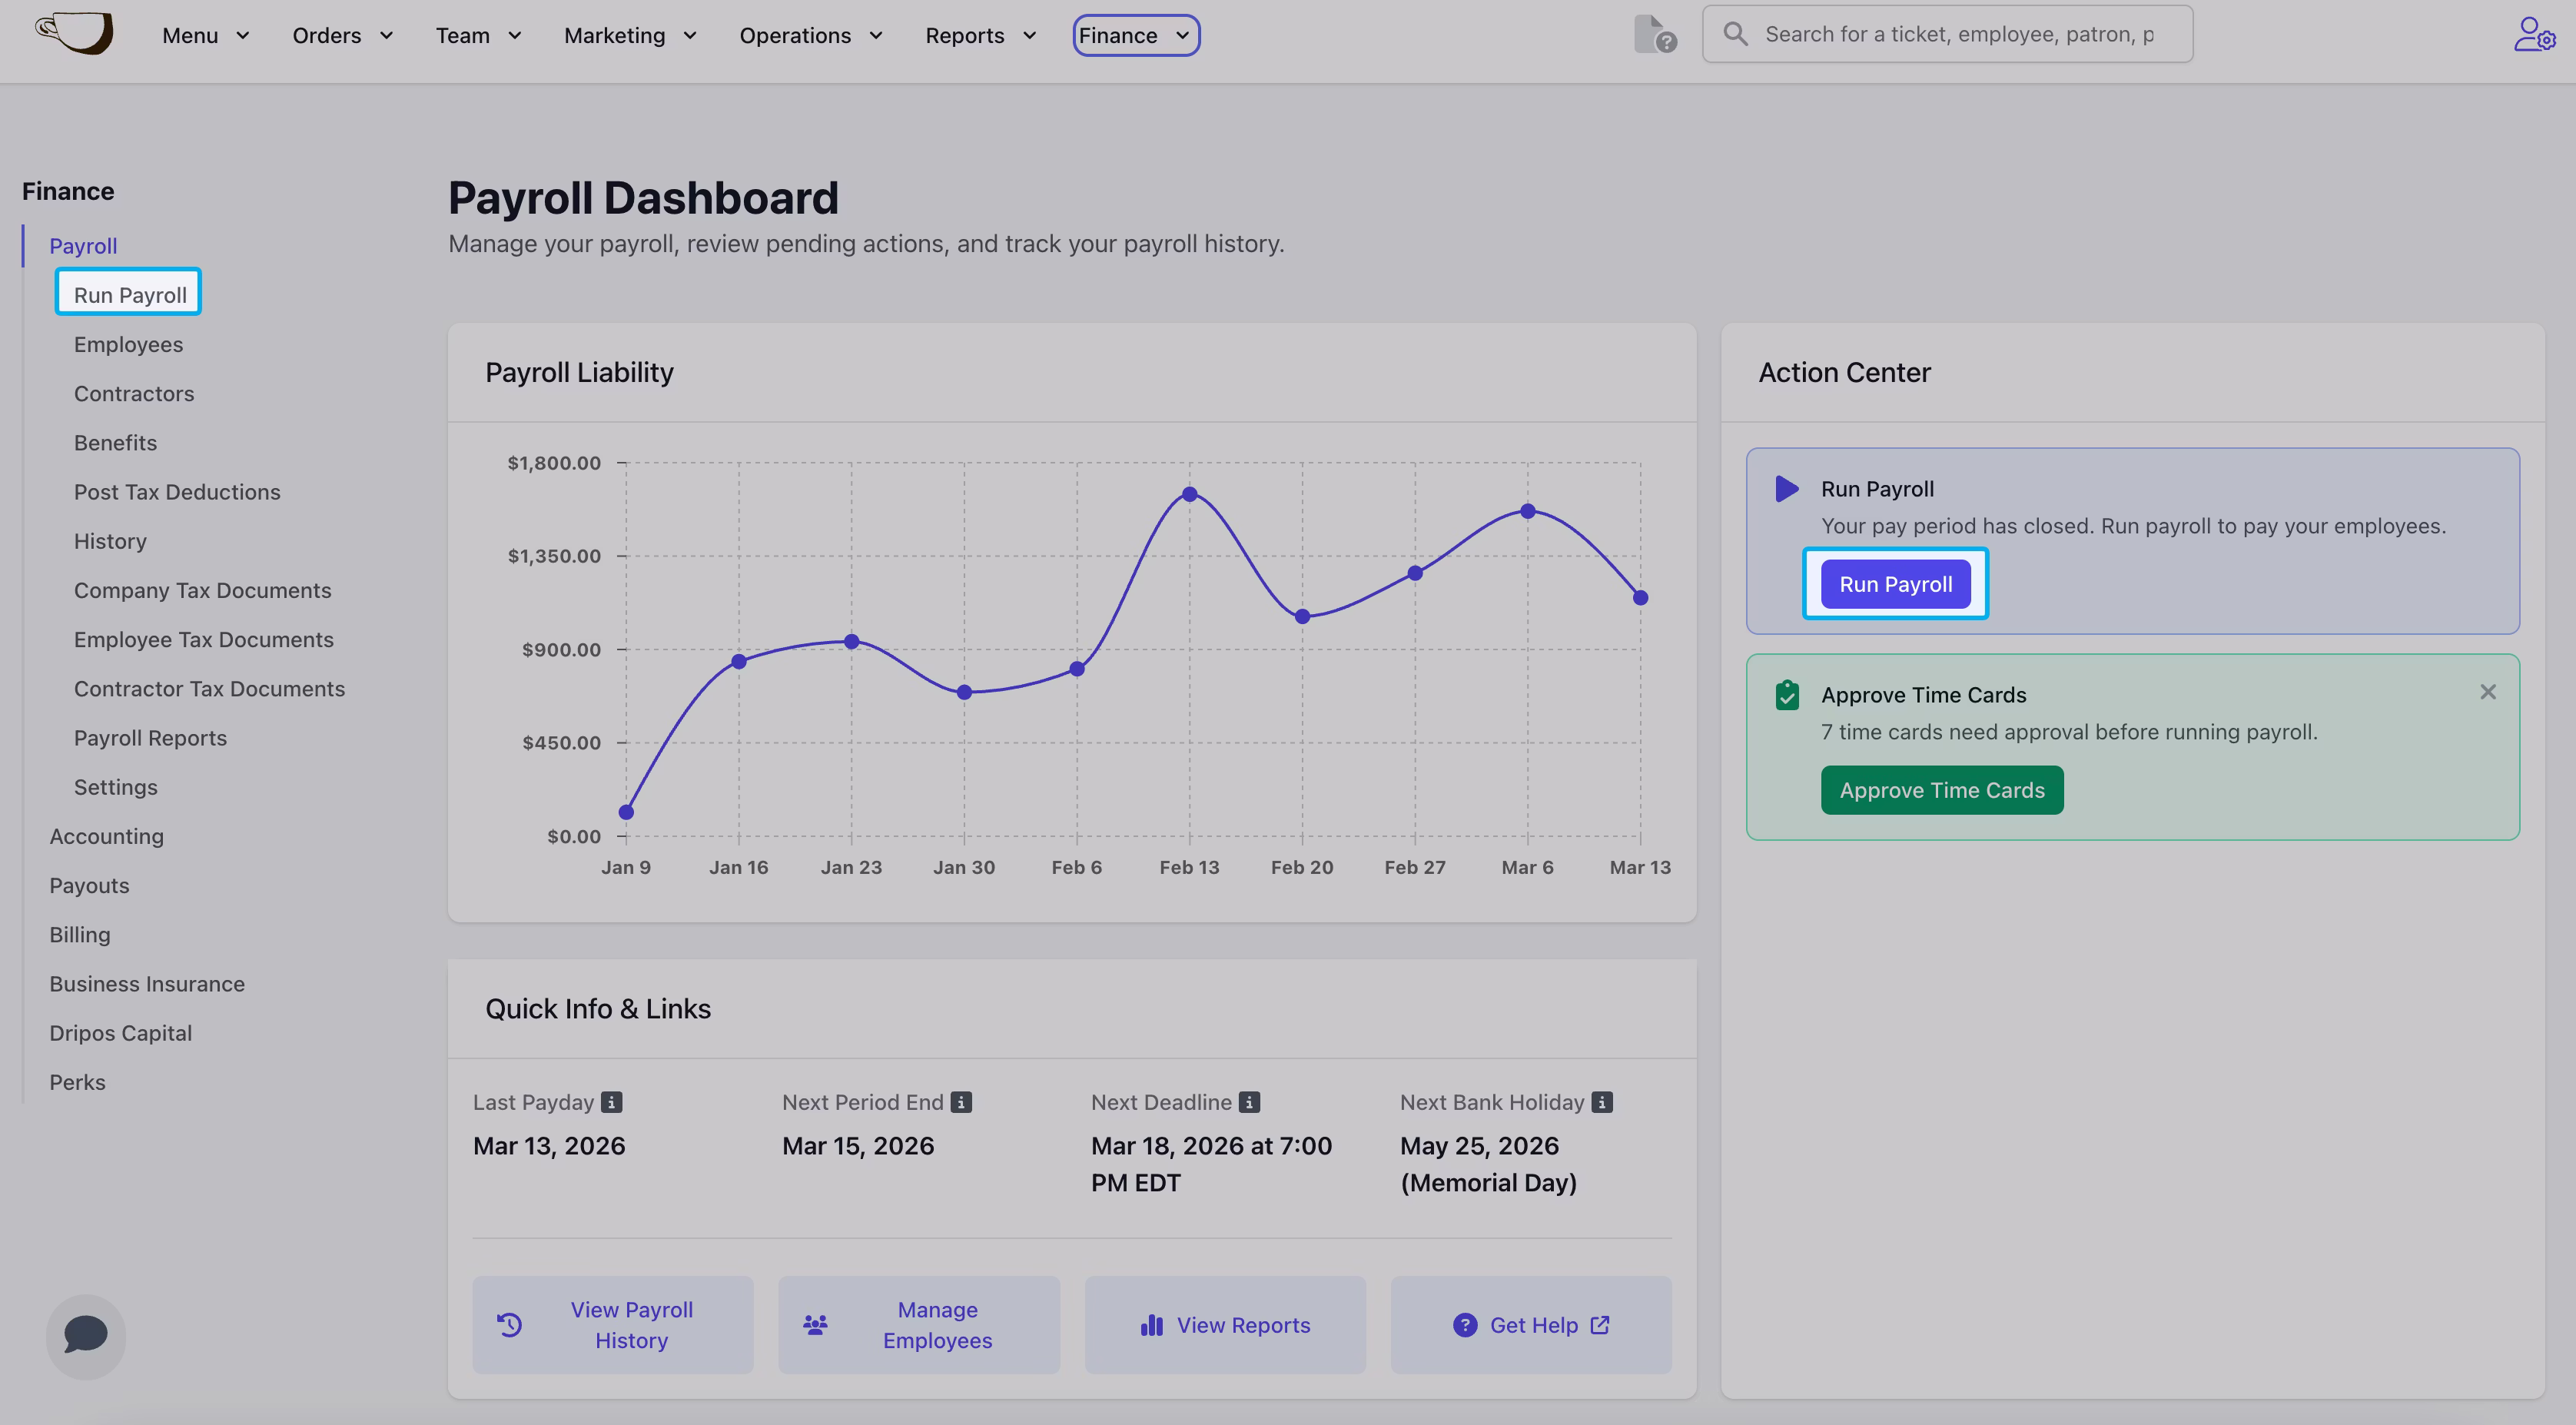The width and height of the screenshot is (2576, 1425).
Task: Click the Feb 13 peak chart point
Action: (1189, 494)
